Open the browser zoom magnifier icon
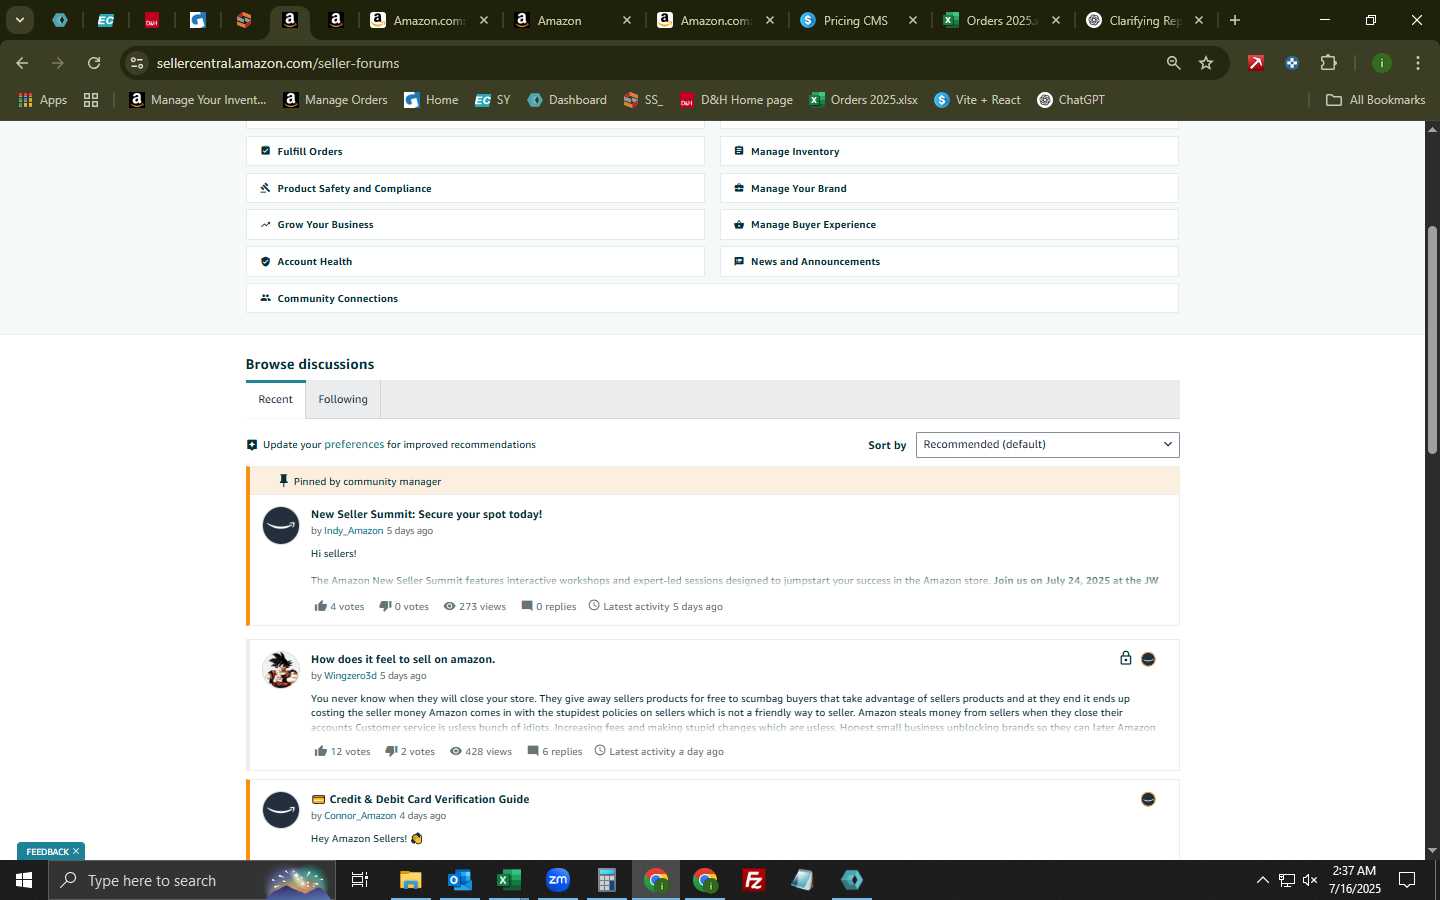The height and width of the screenshot is (900, 1440). pyautogui.click(x=1173, y=63)
